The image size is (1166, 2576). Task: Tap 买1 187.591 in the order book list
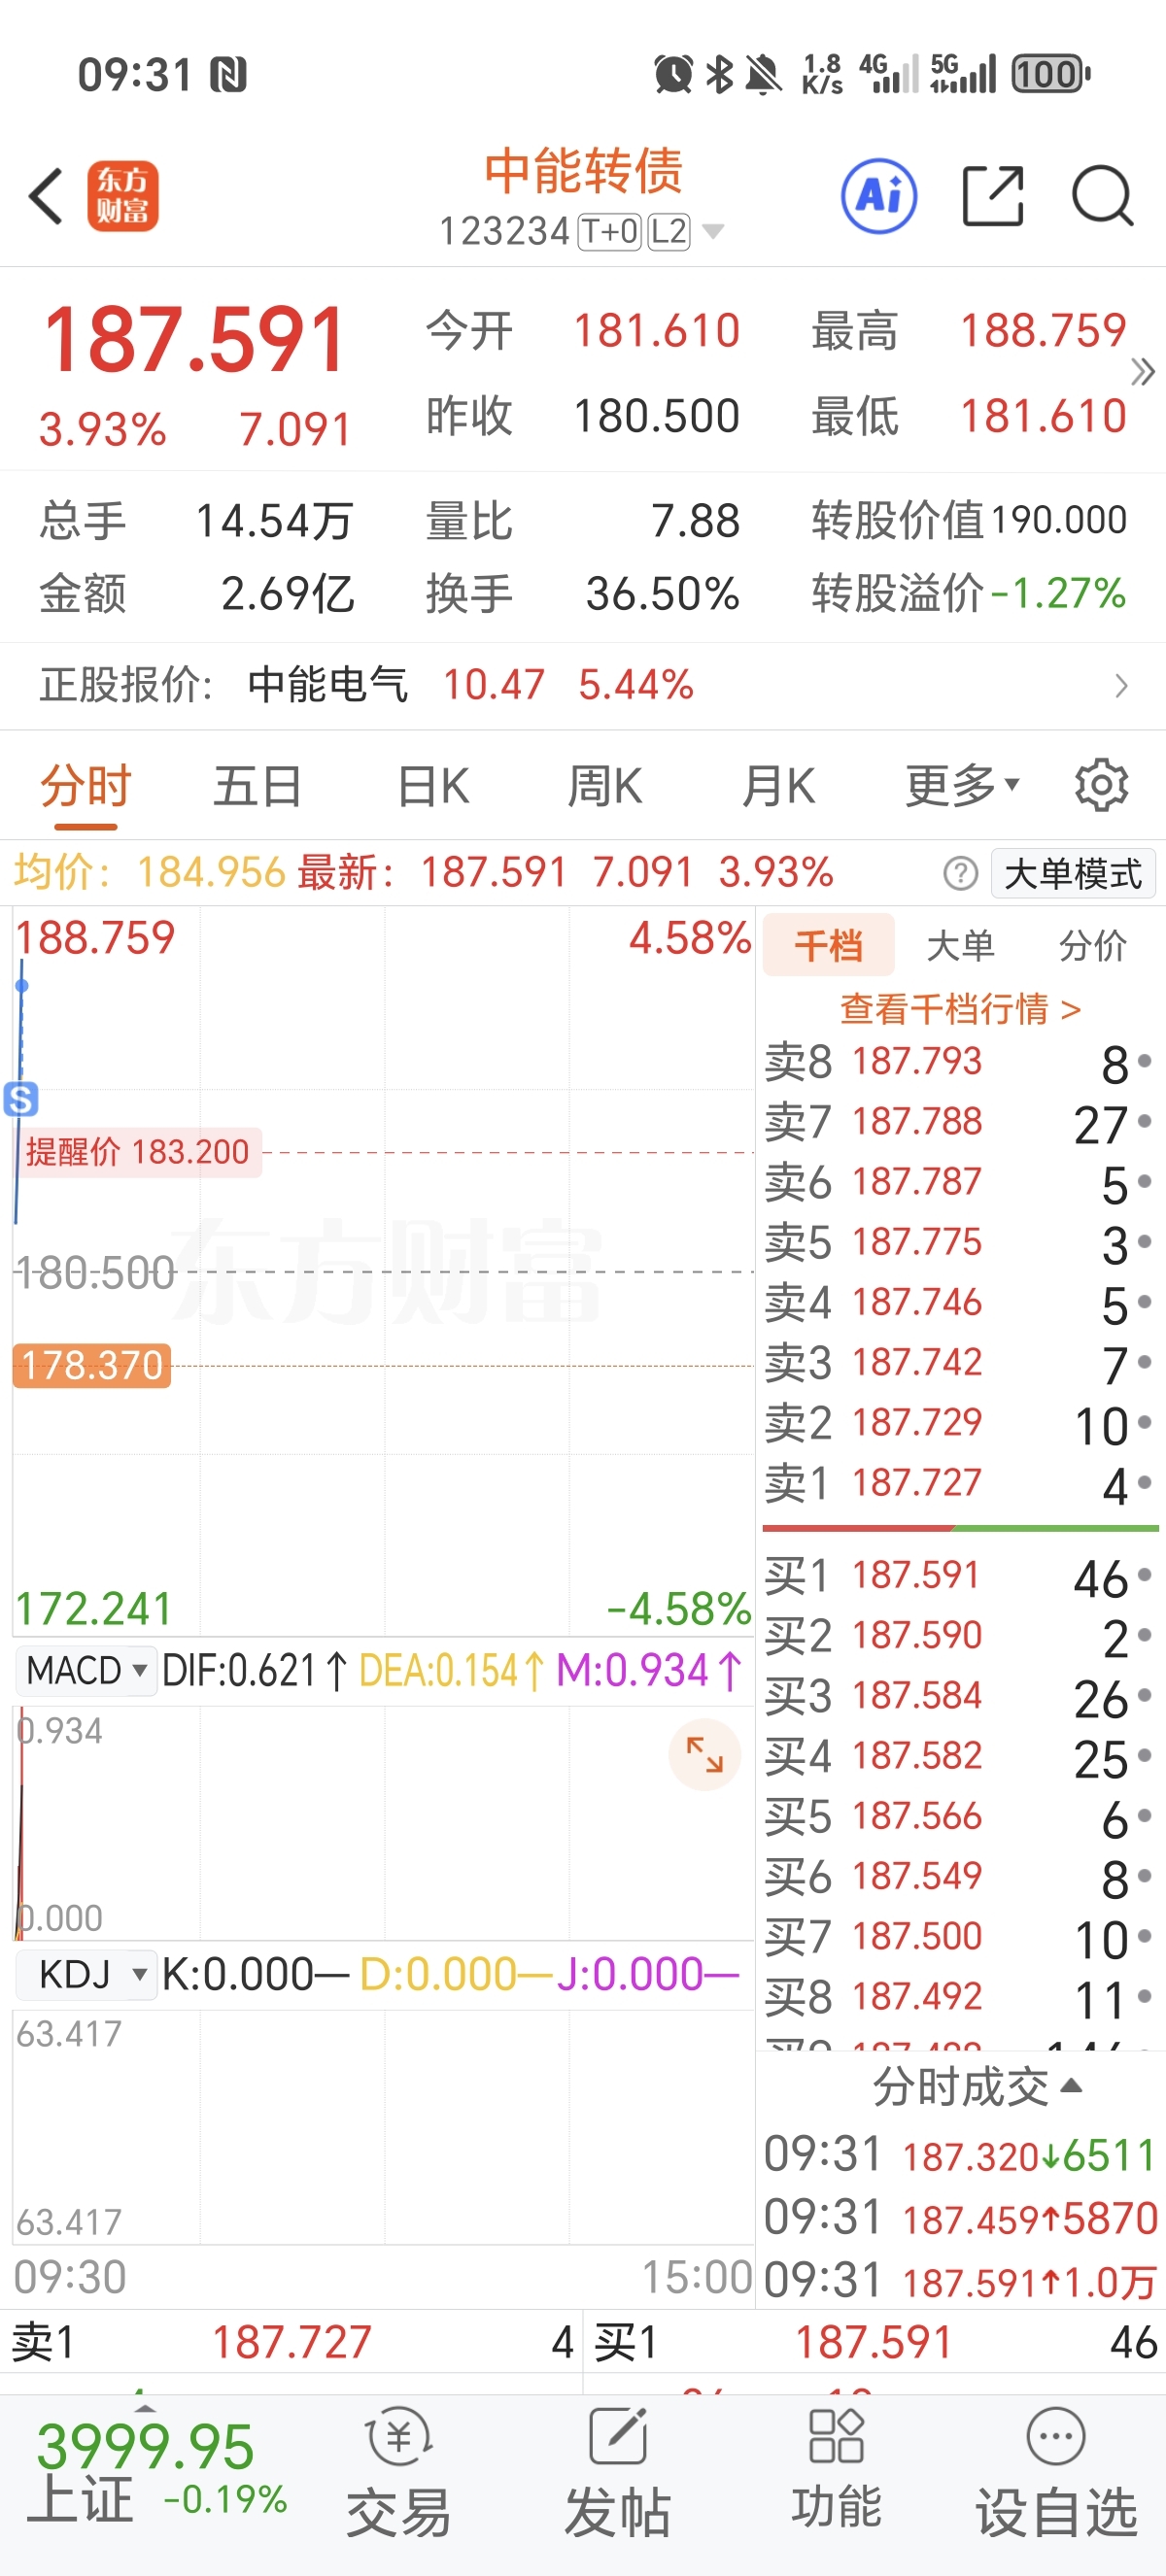(959, 1576)
